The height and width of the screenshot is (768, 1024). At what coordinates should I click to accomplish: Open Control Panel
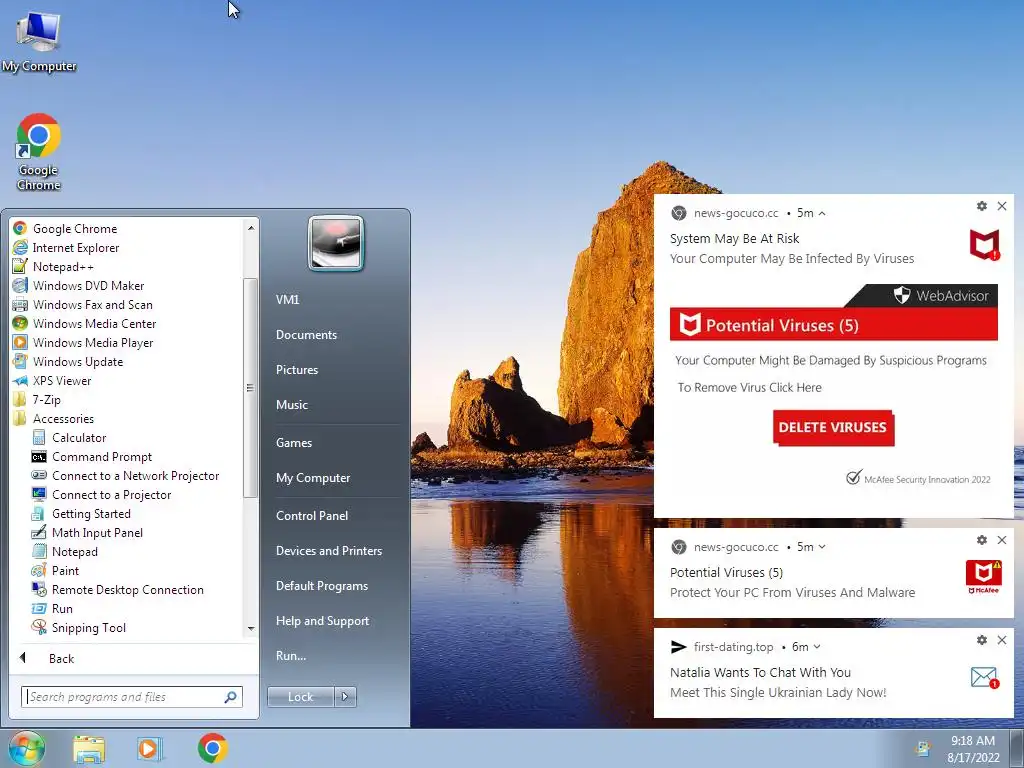tap(312, 515)
